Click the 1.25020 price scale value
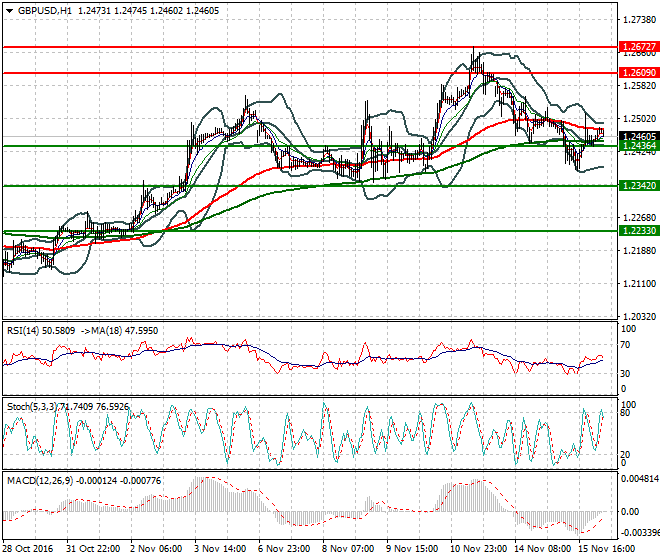Image resolution: width=660 pixels, height=560 pixels. [x=639, y=119]
